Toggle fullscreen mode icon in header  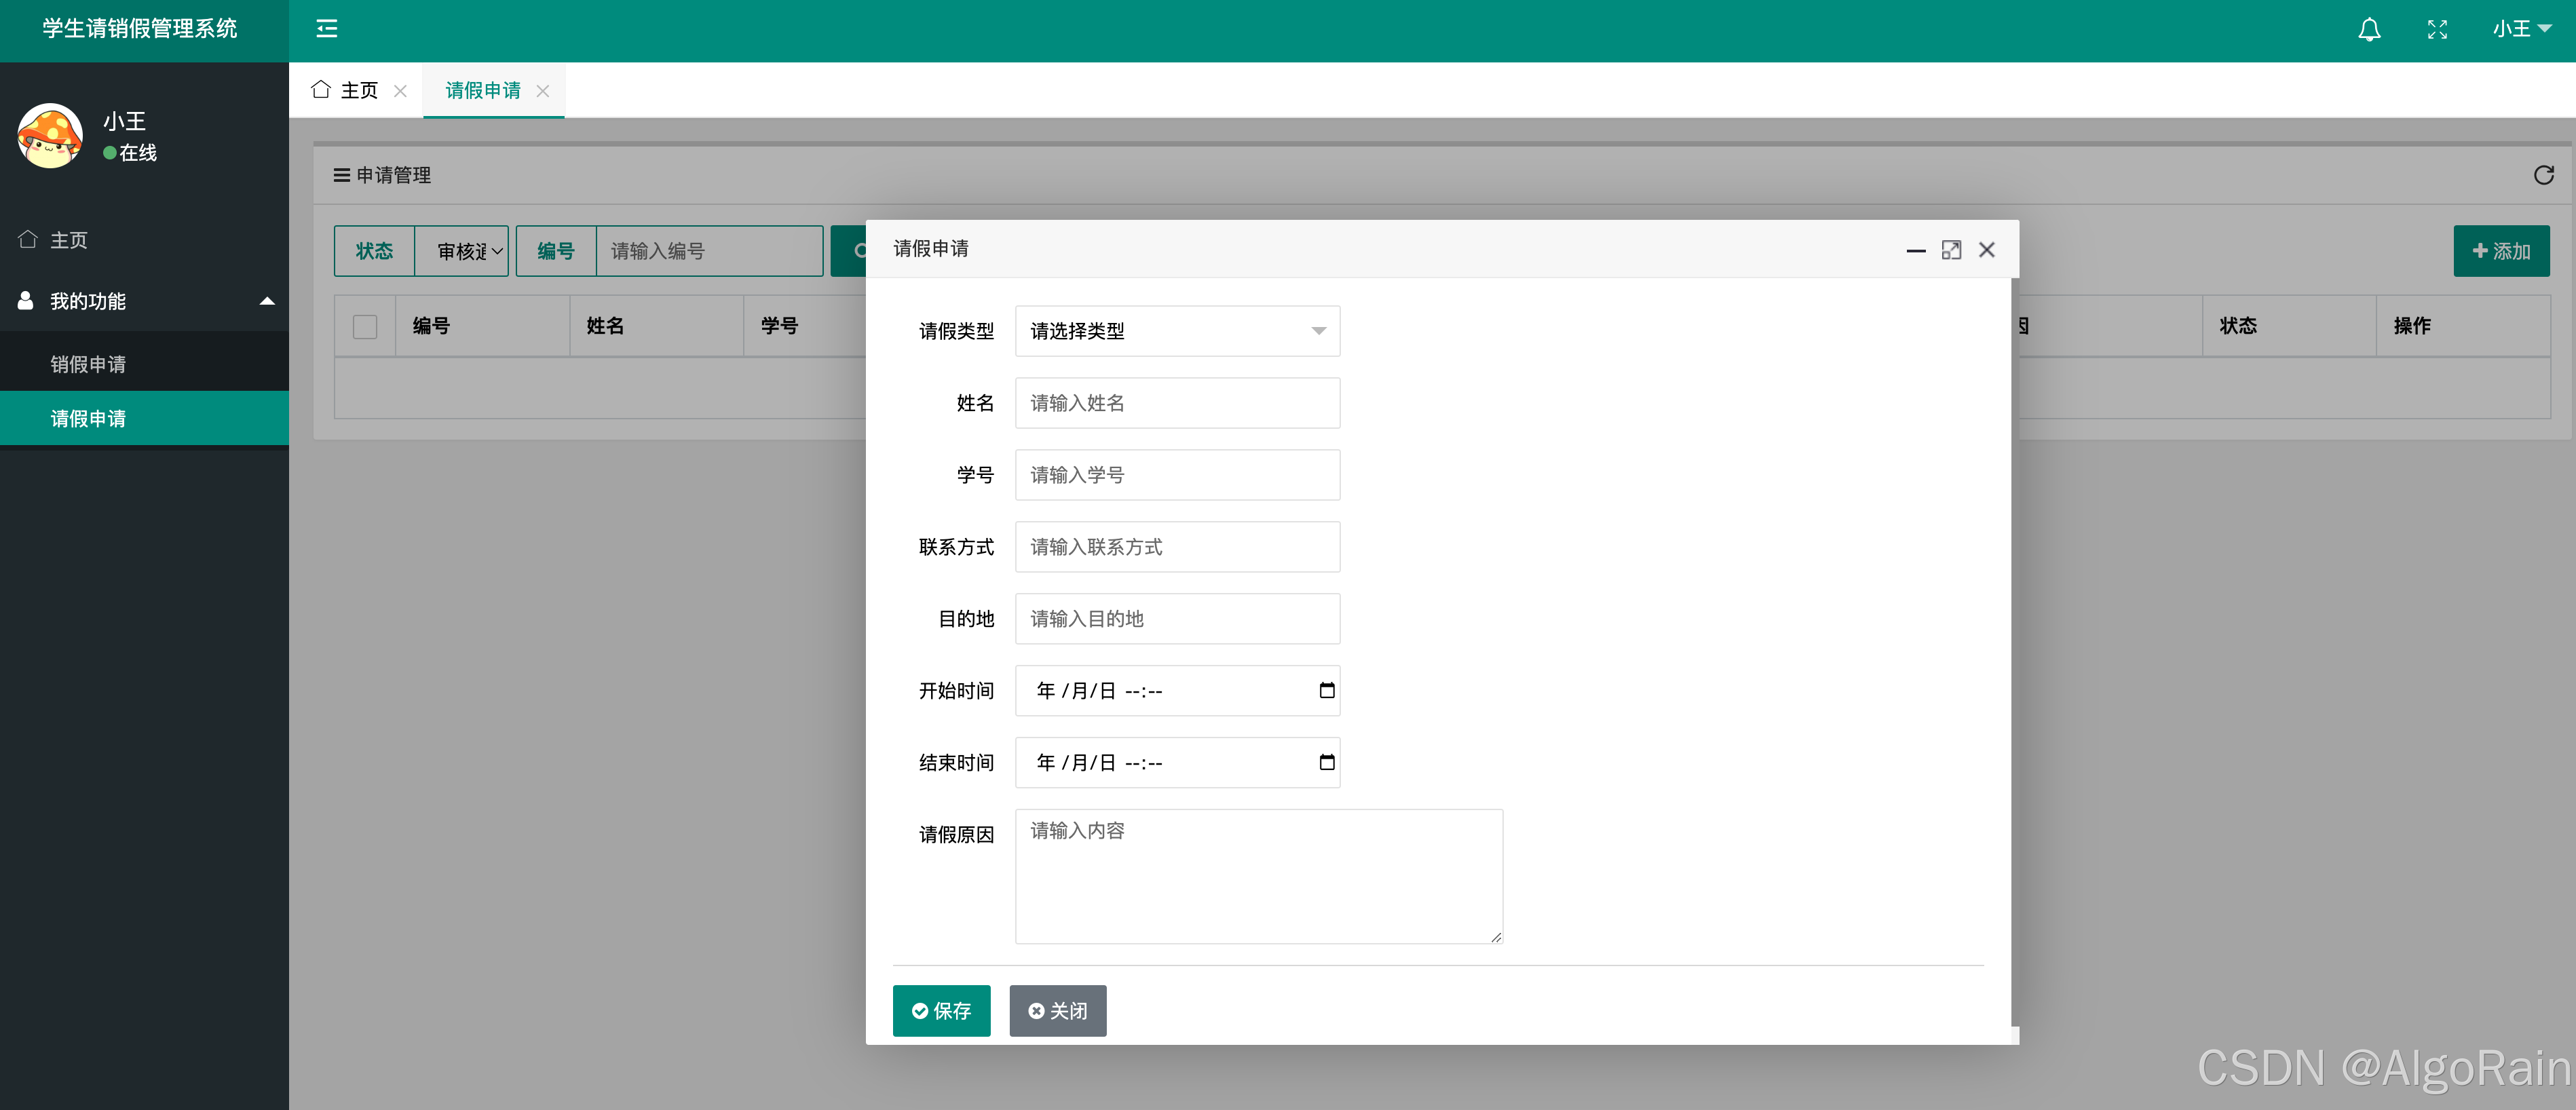pyautogui.click(x=2437, y=30)
